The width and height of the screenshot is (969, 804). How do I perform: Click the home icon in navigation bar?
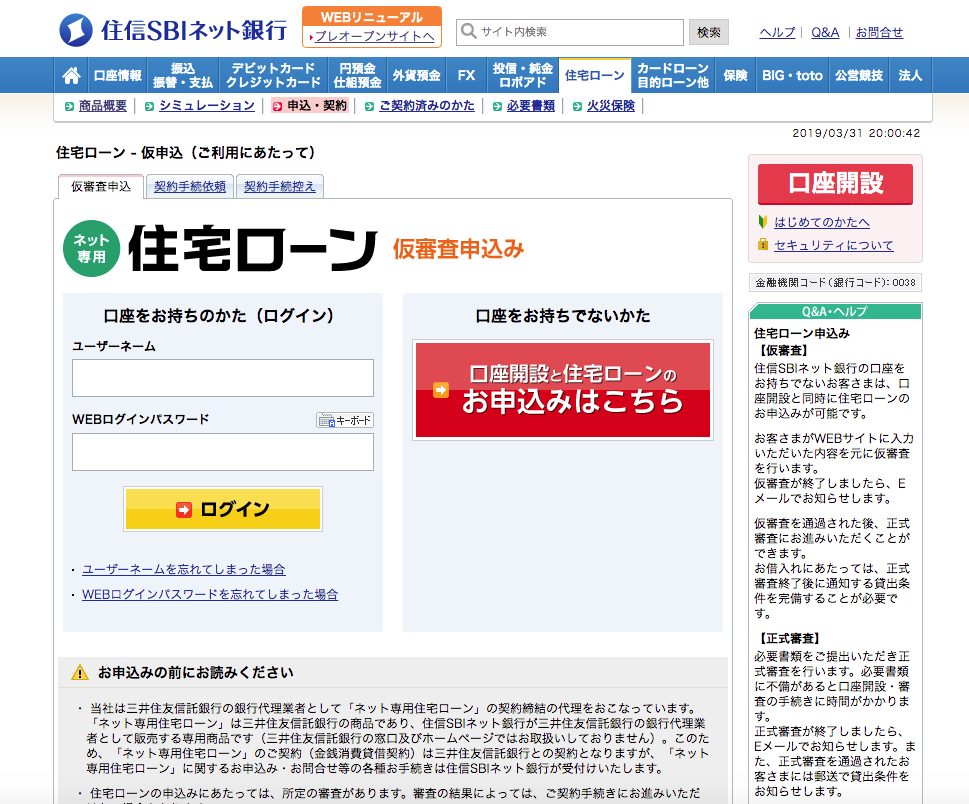tap(71, 75)
